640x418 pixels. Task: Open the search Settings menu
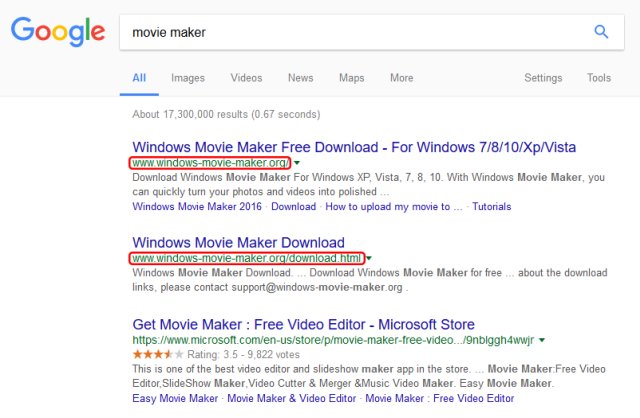click(x=543, y=78)
